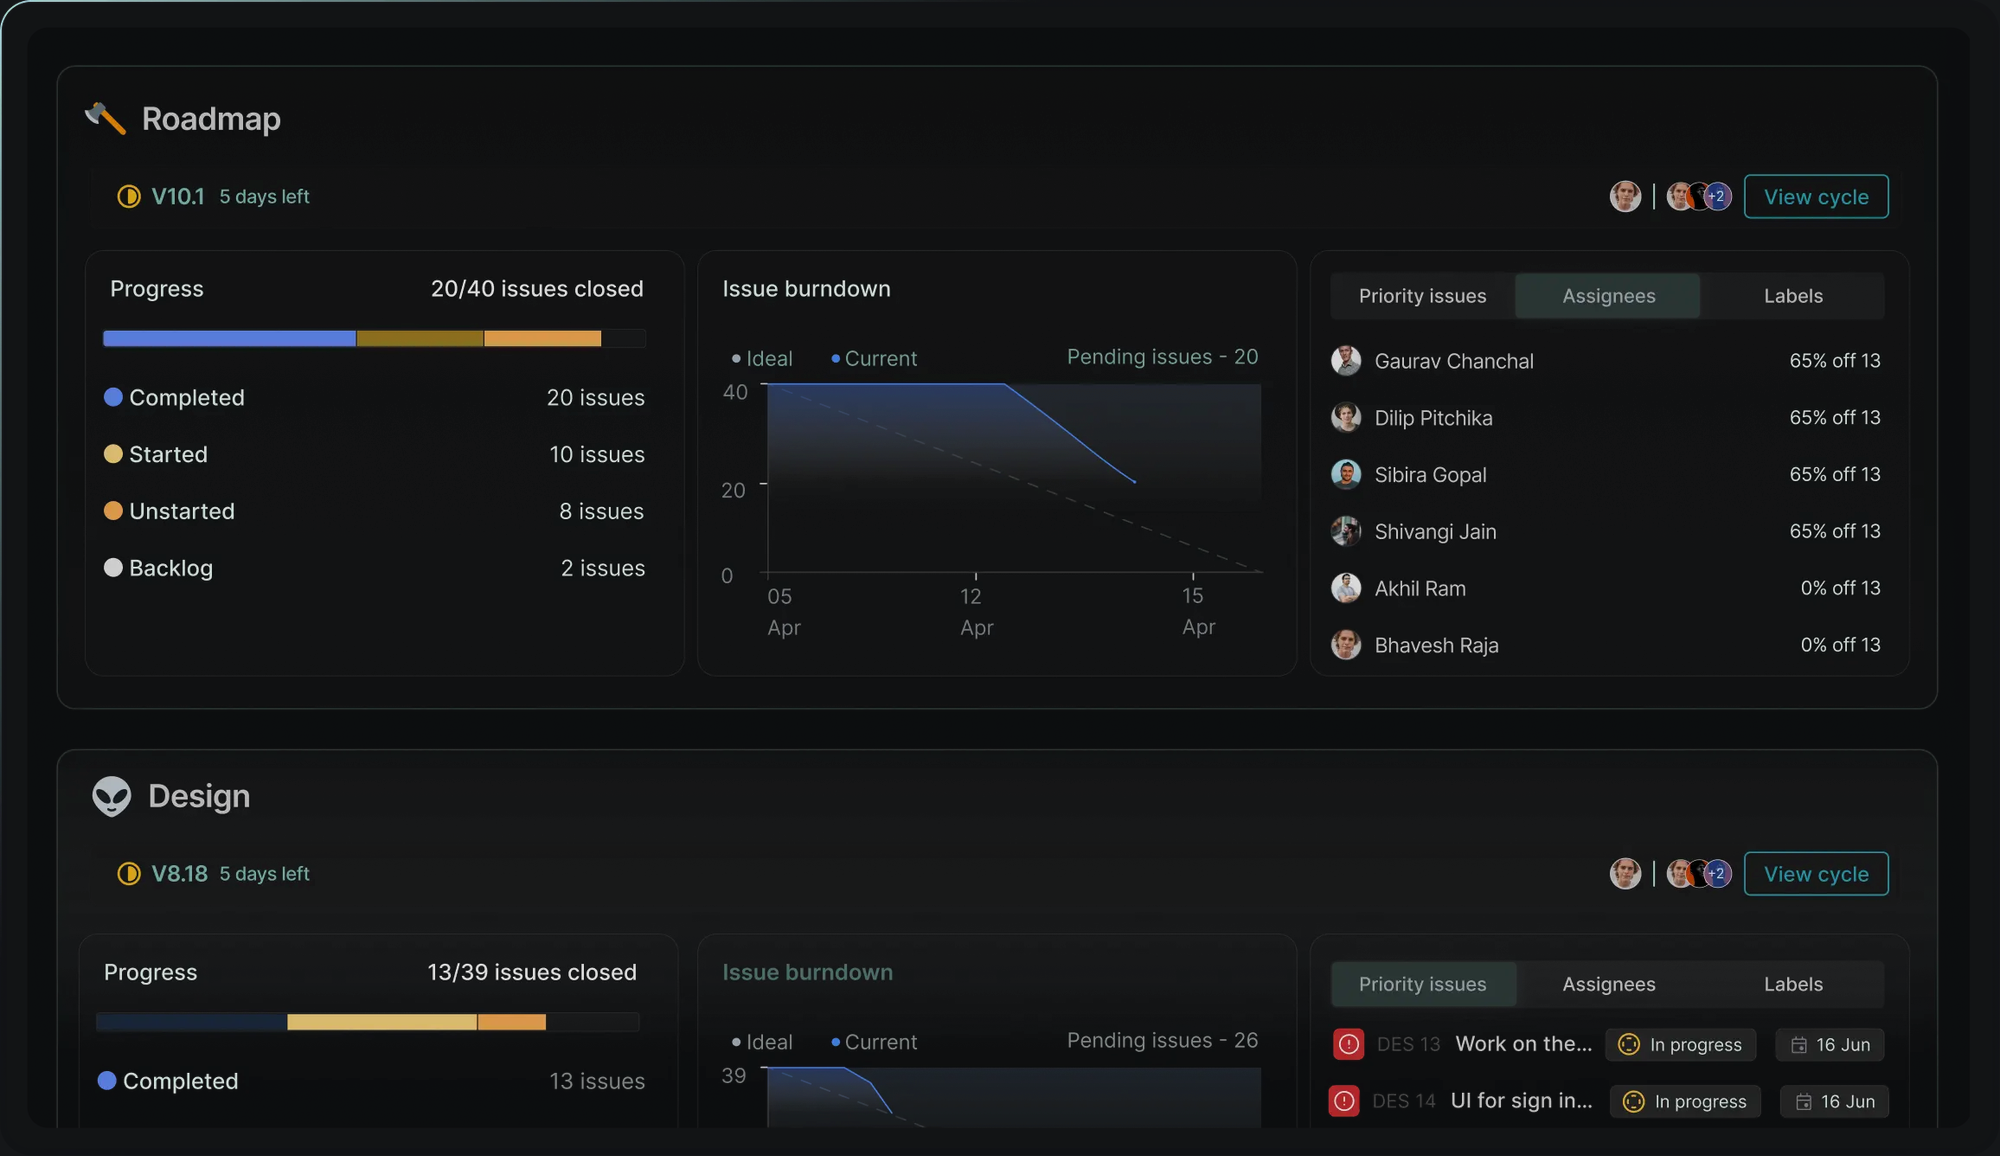Click the Design project title
Image resolution: width=2000 pixels, height=1156 pixels.
199,796
